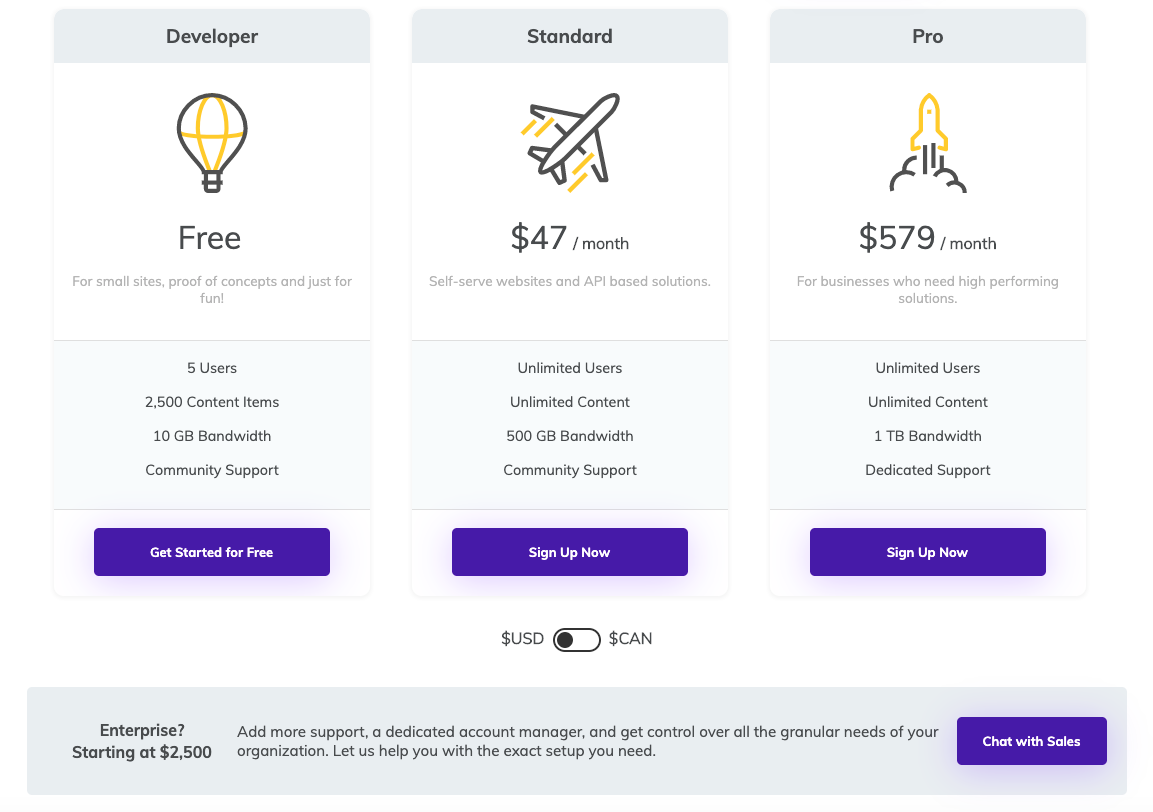Image resolution: width=1153 pixels, height=812 pixels.
Task: Click the Standard plan header
Action: [x=570, y=36]
